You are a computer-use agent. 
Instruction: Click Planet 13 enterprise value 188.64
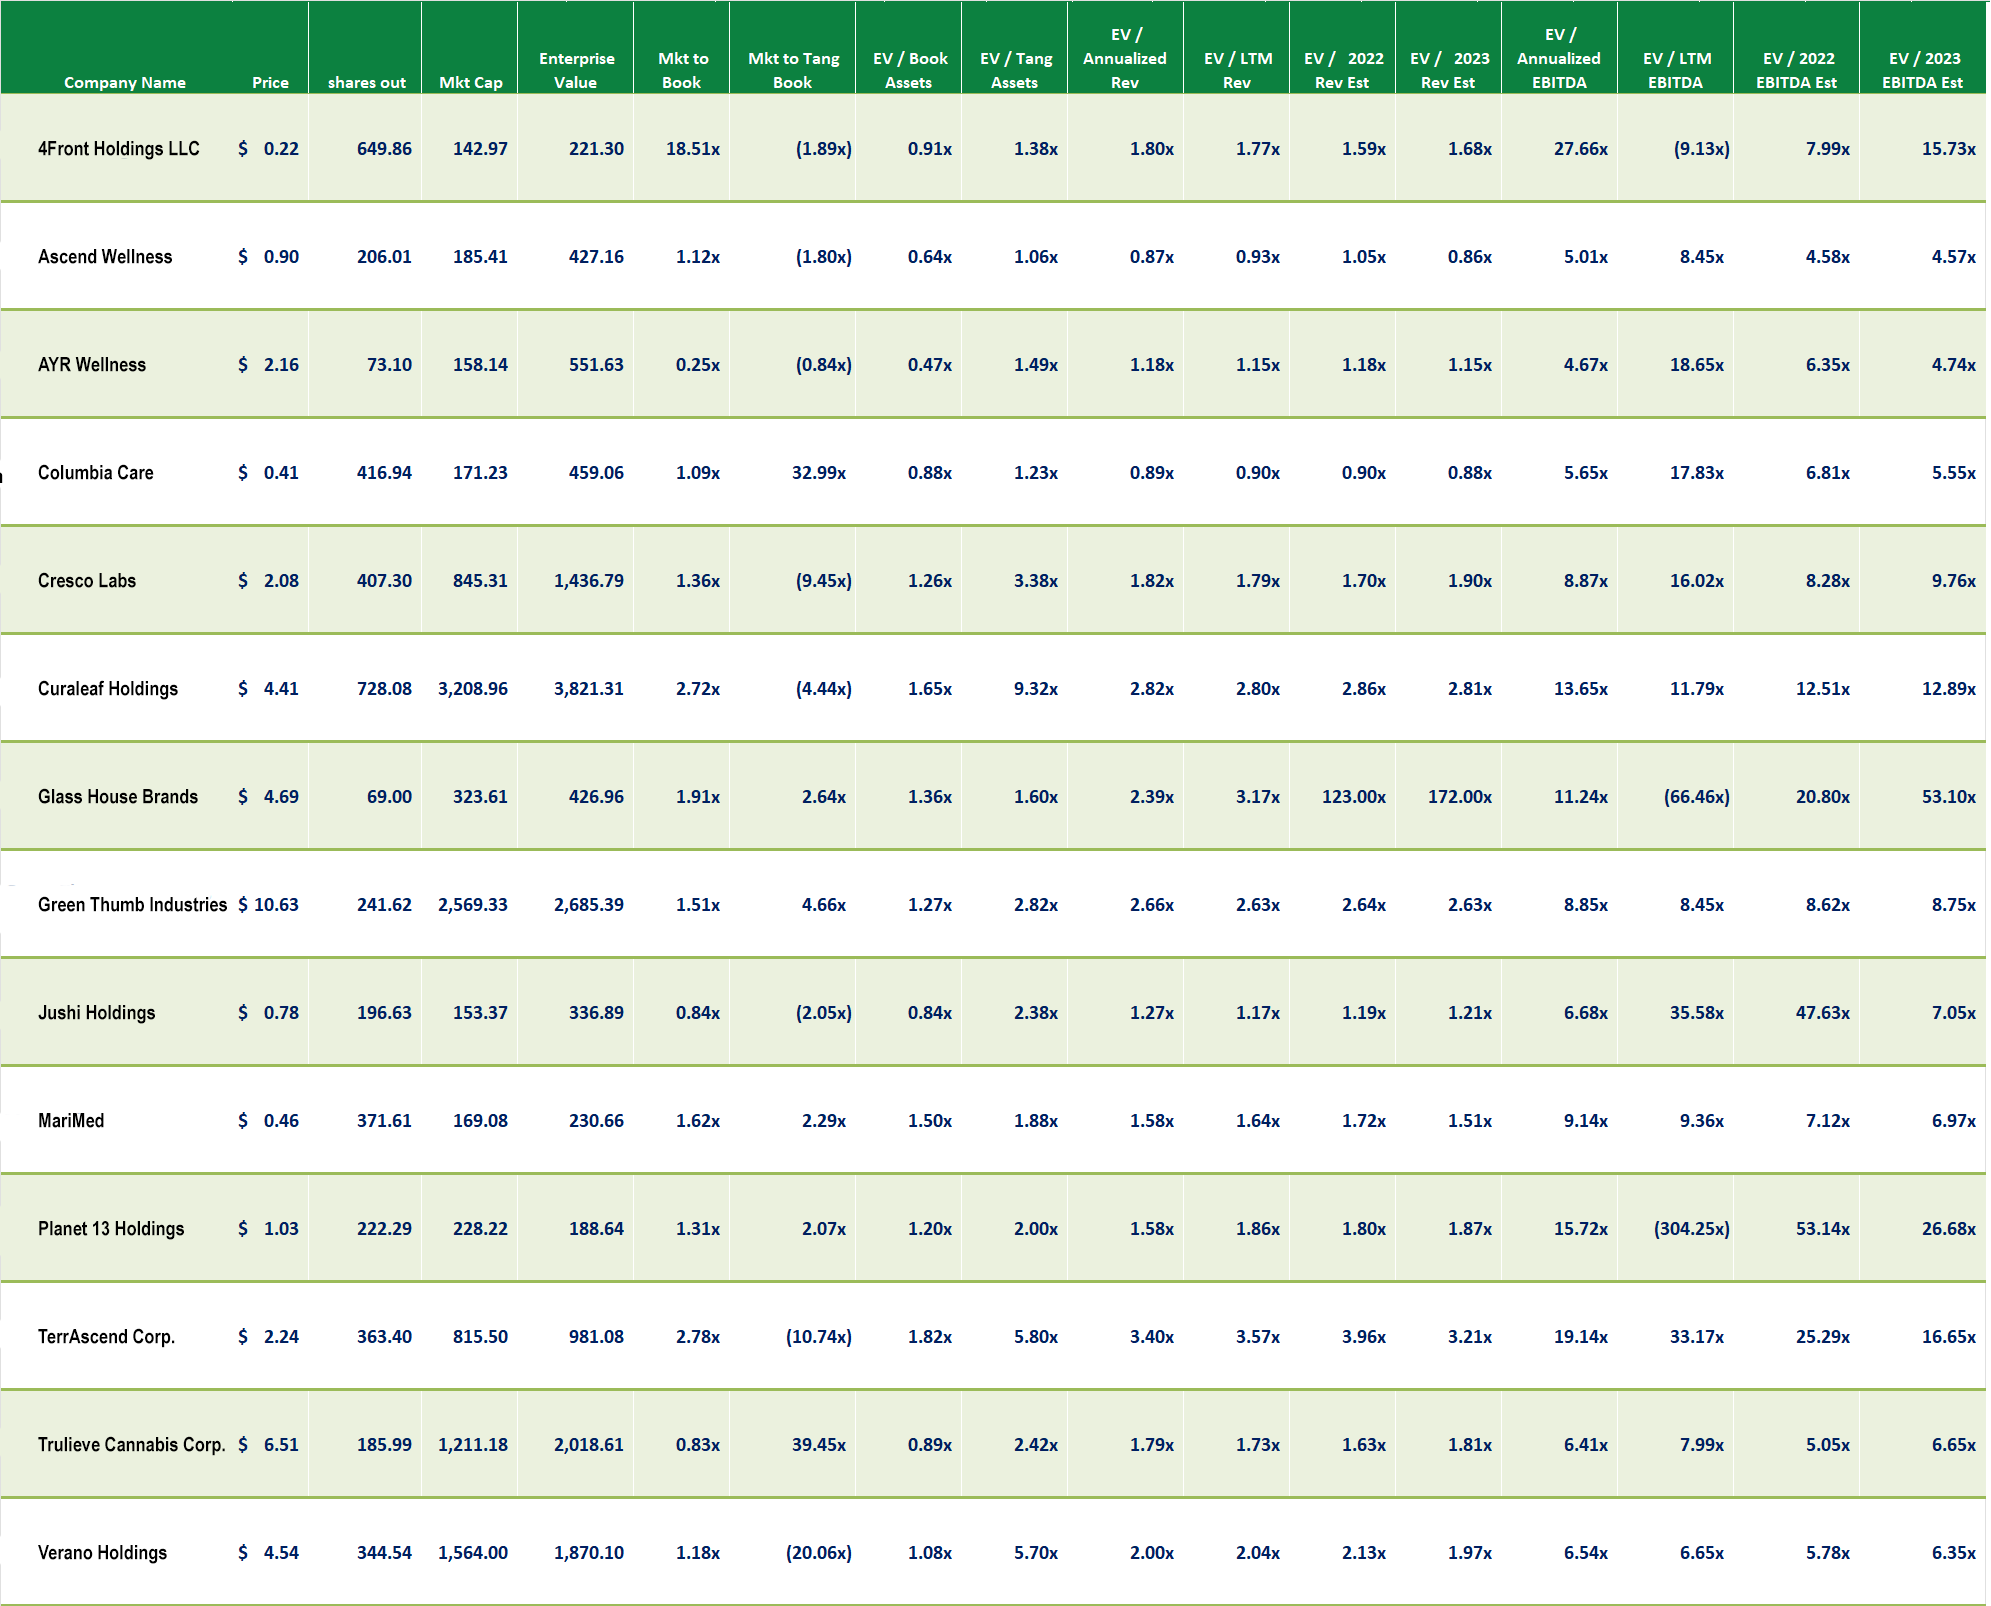(x=596, y=1229)
